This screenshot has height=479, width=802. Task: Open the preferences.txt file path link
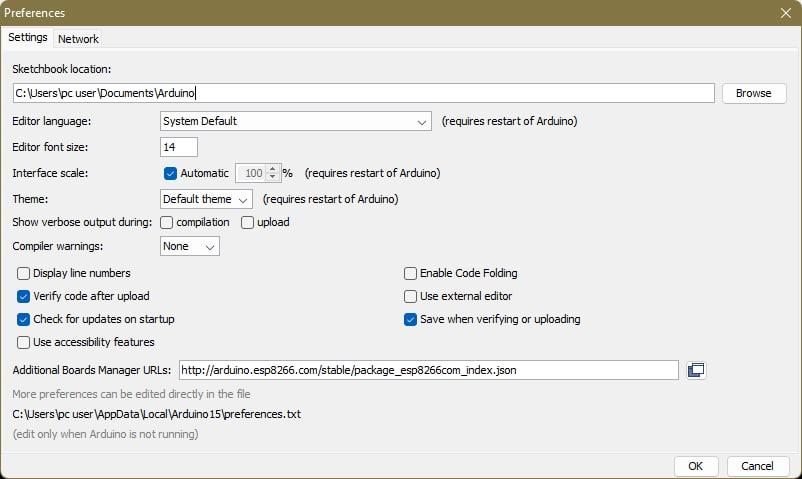[157, 414]
